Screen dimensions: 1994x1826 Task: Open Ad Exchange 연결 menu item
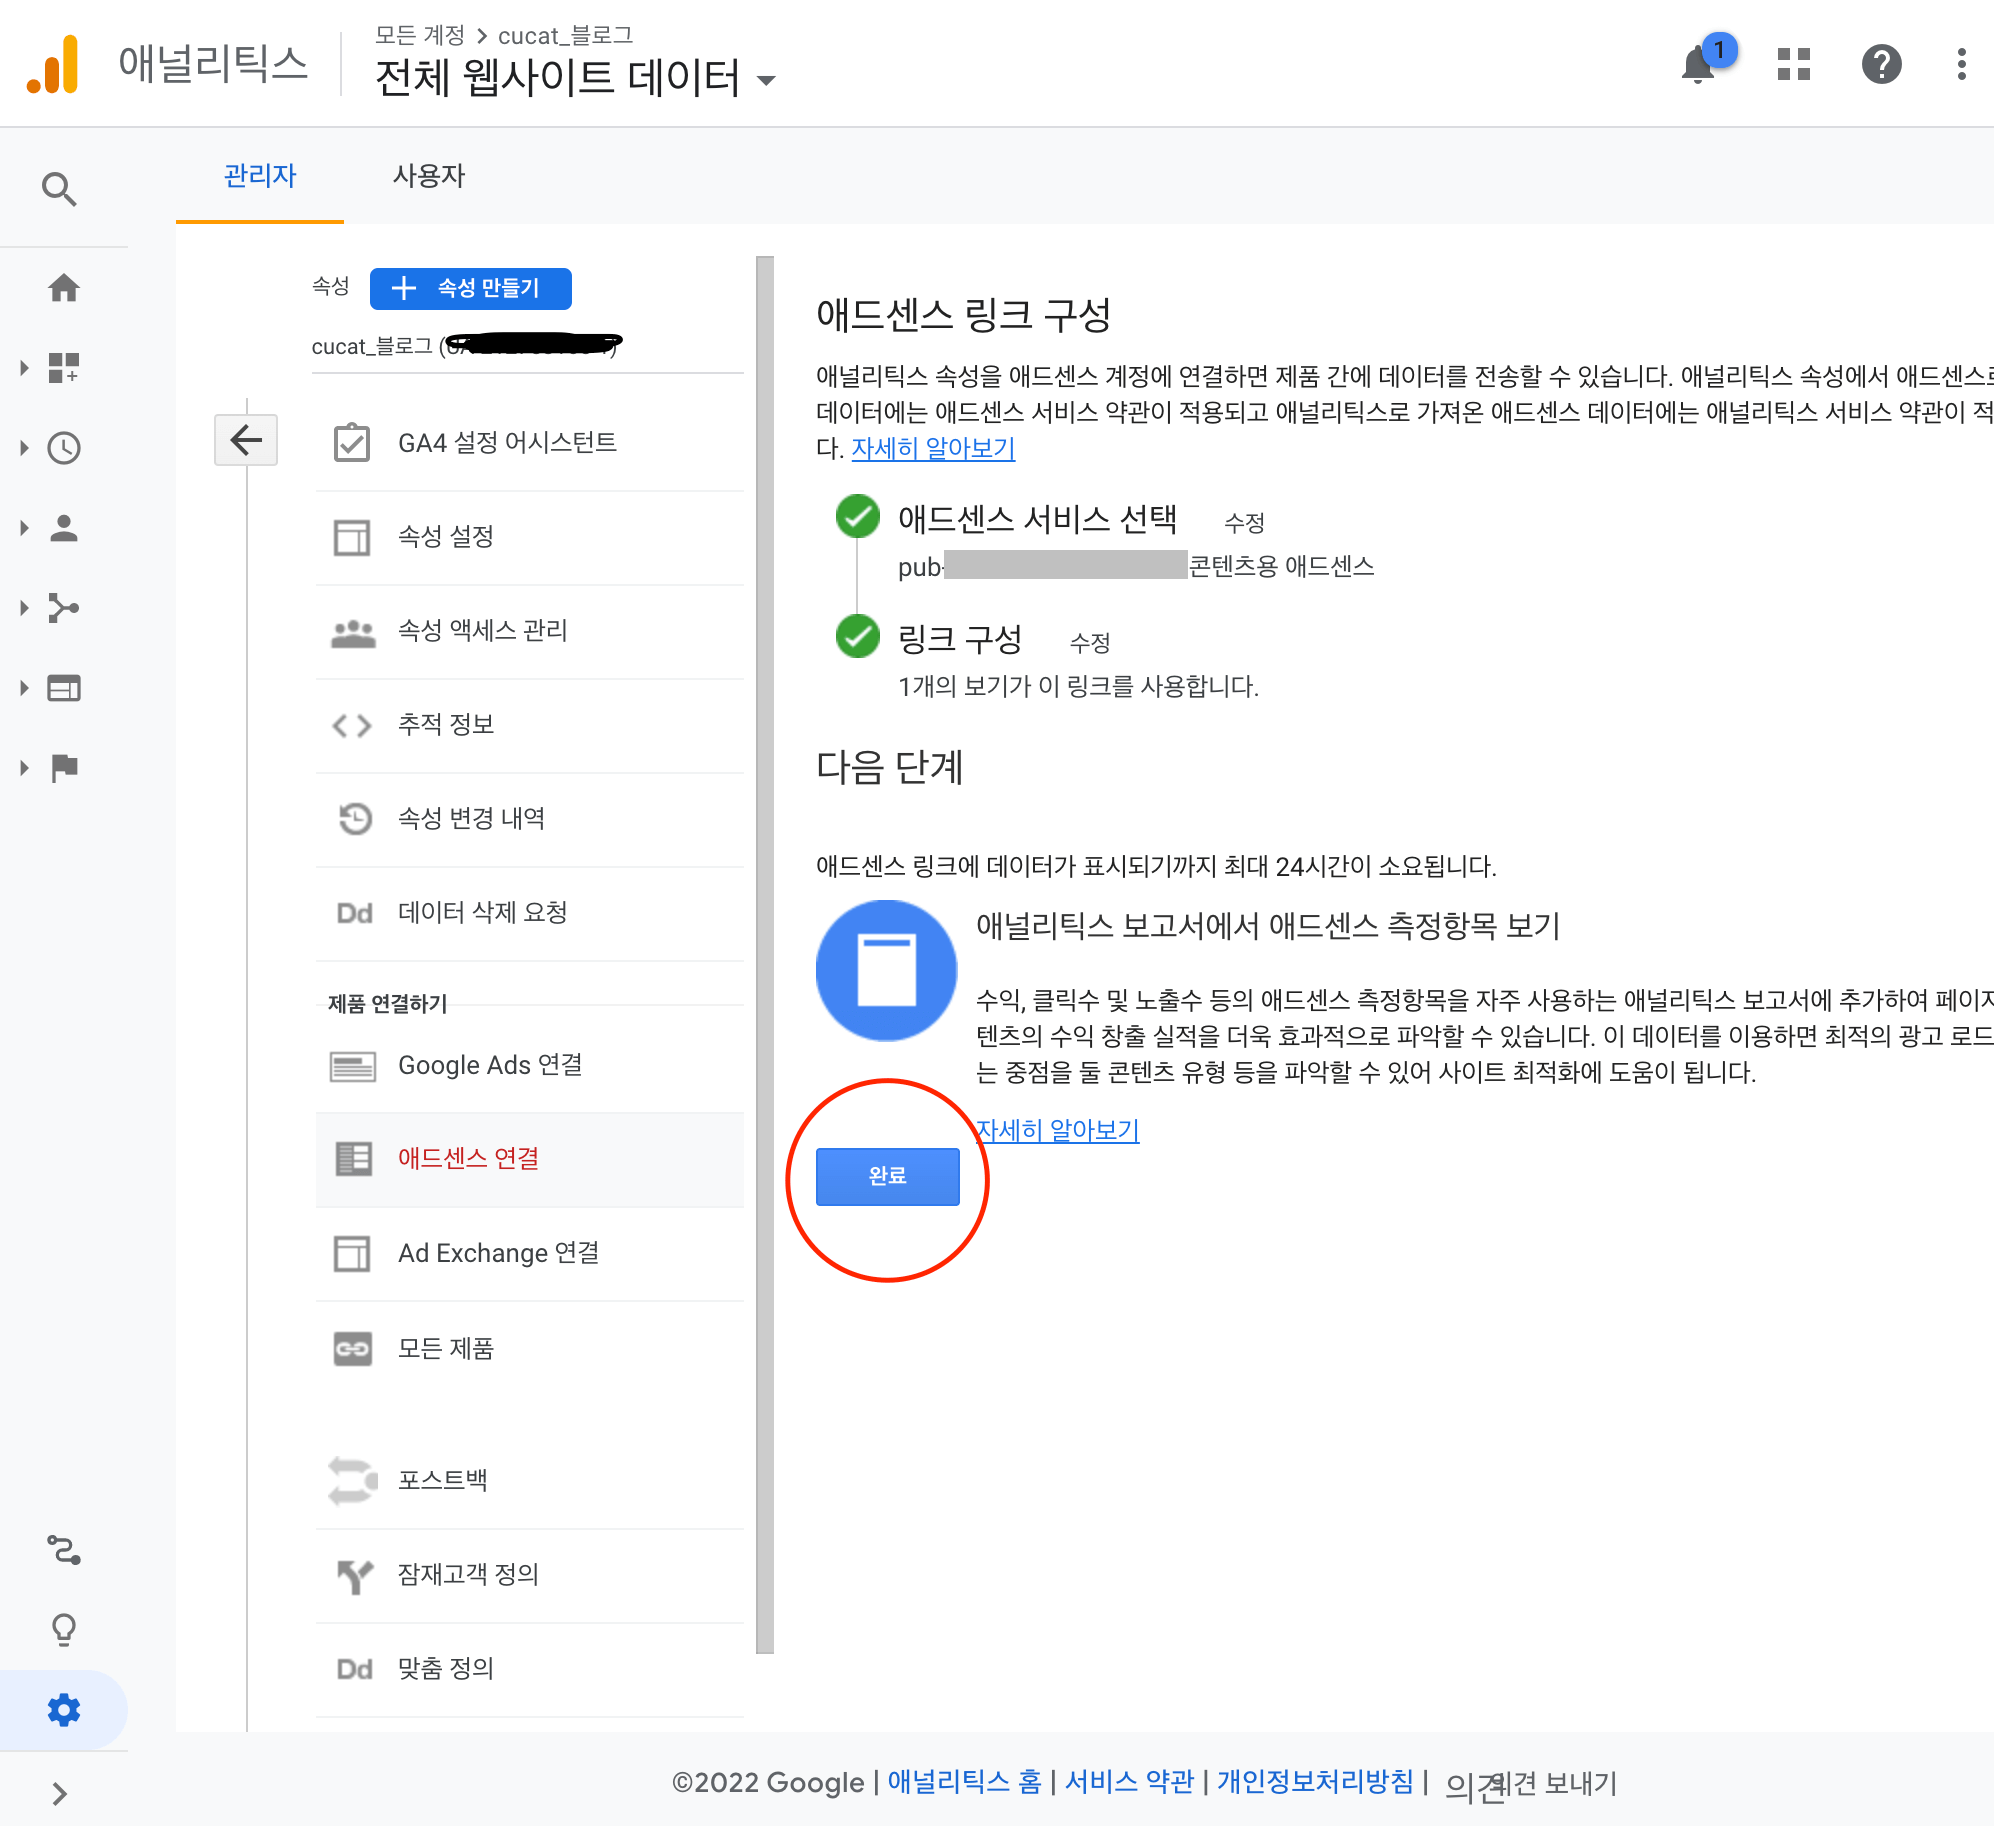pyautogui.click(x=529, y=1254)
